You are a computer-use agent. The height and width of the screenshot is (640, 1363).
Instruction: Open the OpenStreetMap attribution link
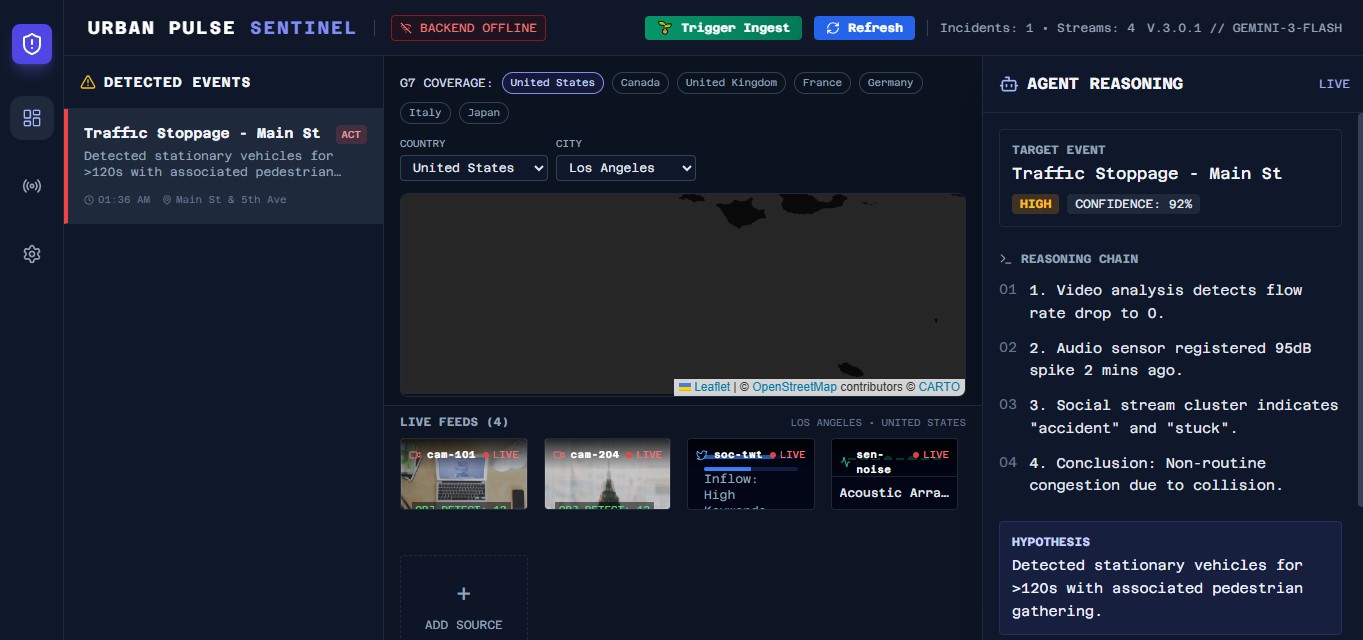795,387
